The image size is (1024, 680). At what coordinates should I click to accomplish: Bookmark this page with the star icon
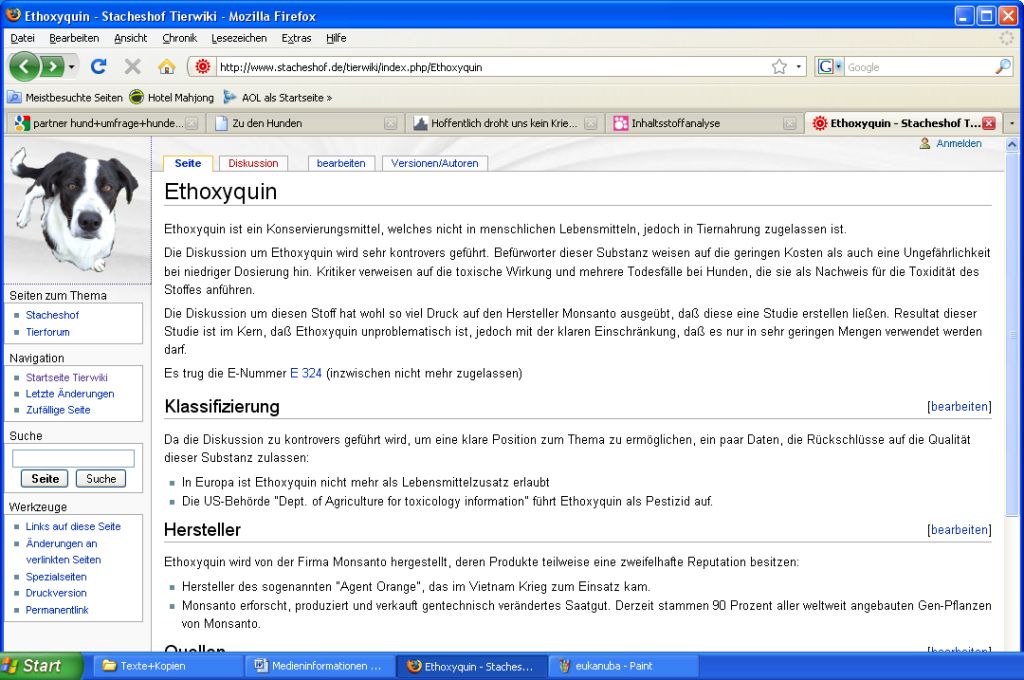(779, 67)
